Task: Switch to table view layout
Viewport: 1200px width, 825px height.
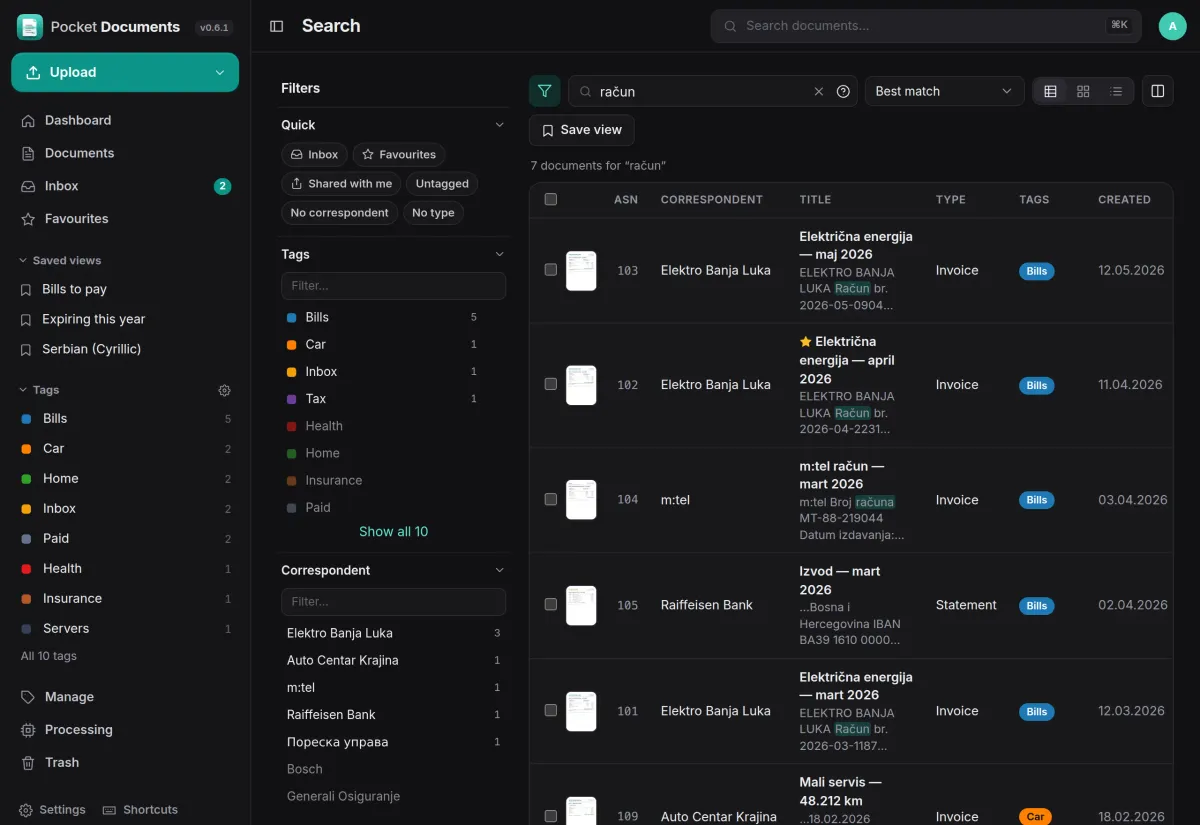Action: point(1050,91)
